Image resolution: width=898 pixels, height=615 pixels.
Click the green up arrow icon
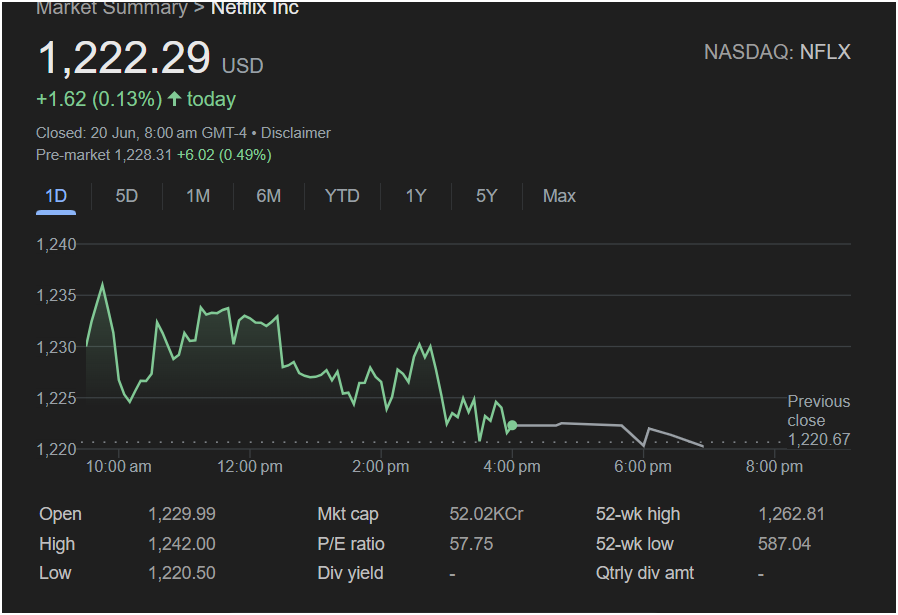175,99
